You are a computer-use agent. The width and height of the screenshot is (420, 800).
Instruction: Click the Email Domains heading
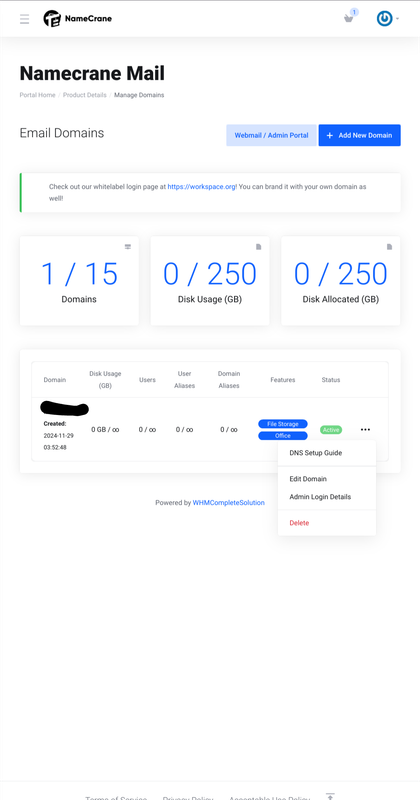point(62,133)
